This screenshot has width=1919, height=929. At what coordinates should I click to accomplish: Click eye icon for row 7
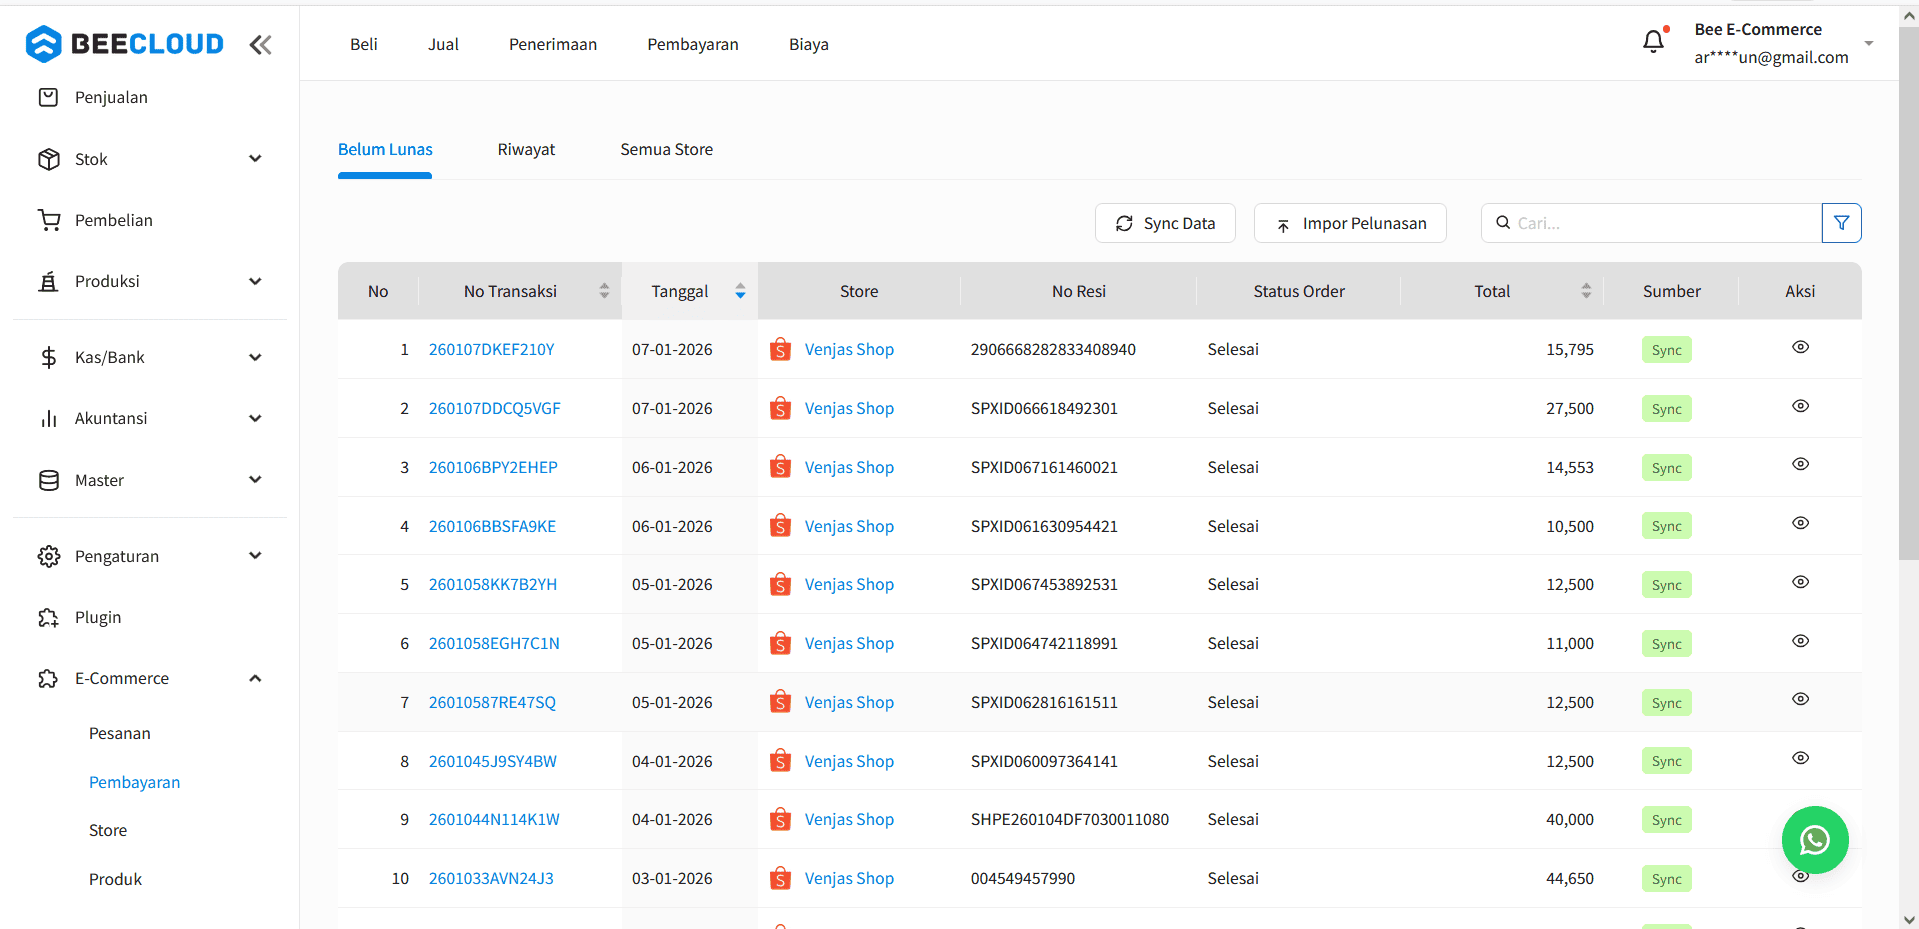(x=1800, y=699)
